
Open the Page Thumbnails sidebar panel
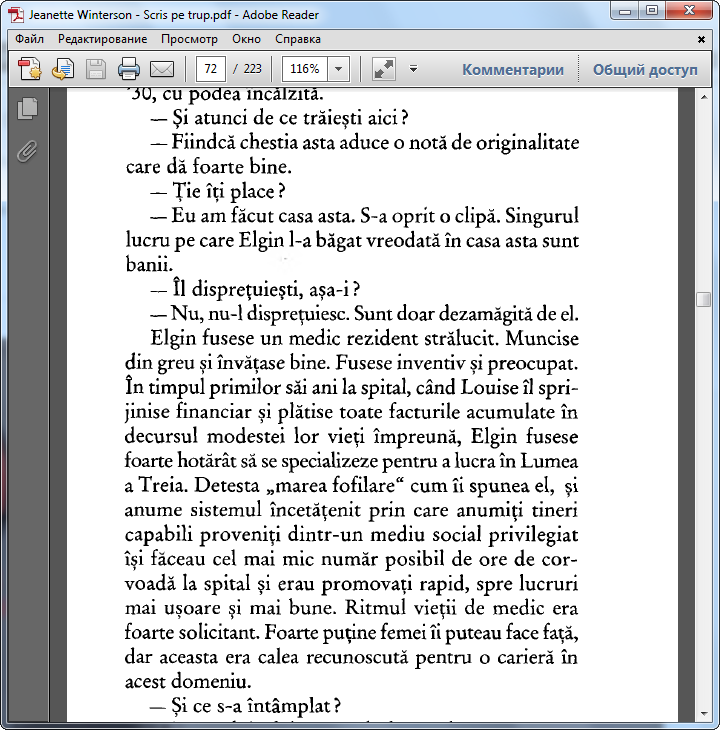(x=27, y=108)
